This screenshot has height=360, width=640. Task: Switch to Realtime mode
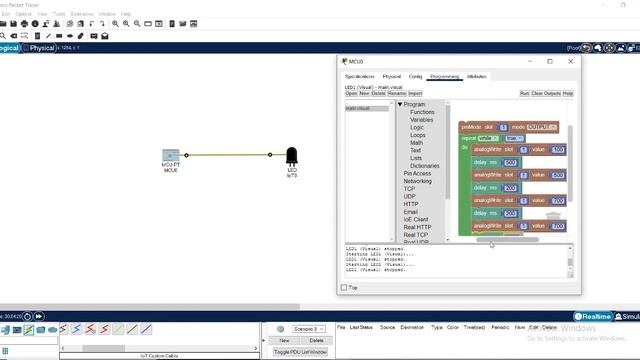pyautogui.click(x=593, y=316)
